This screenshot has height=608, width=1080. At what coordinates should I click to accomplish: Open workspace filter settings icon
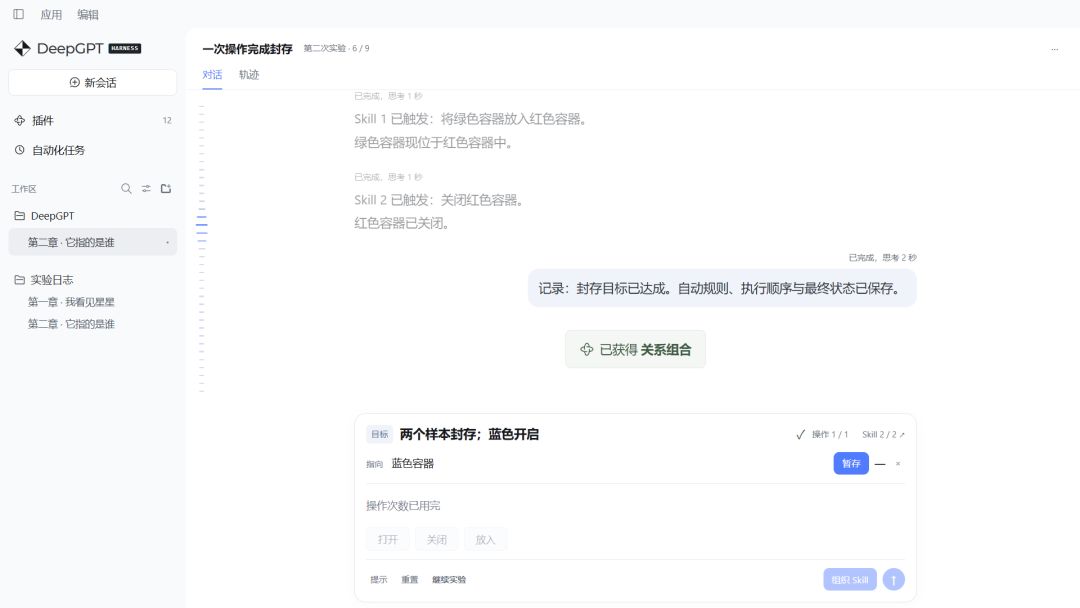coord(146,189)
